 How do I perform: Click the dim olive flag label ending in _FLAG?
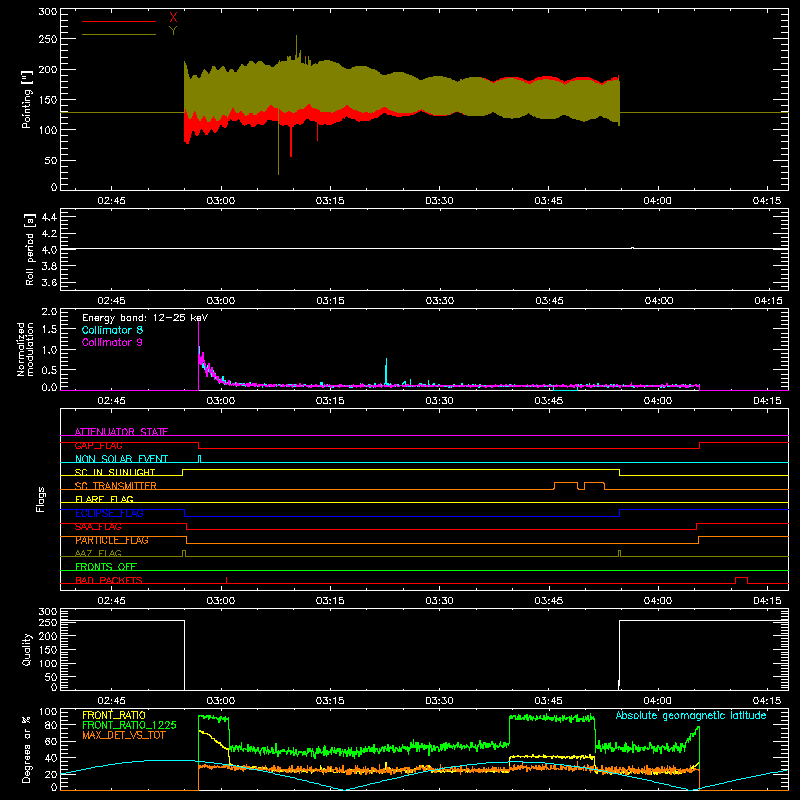point(98,553)
